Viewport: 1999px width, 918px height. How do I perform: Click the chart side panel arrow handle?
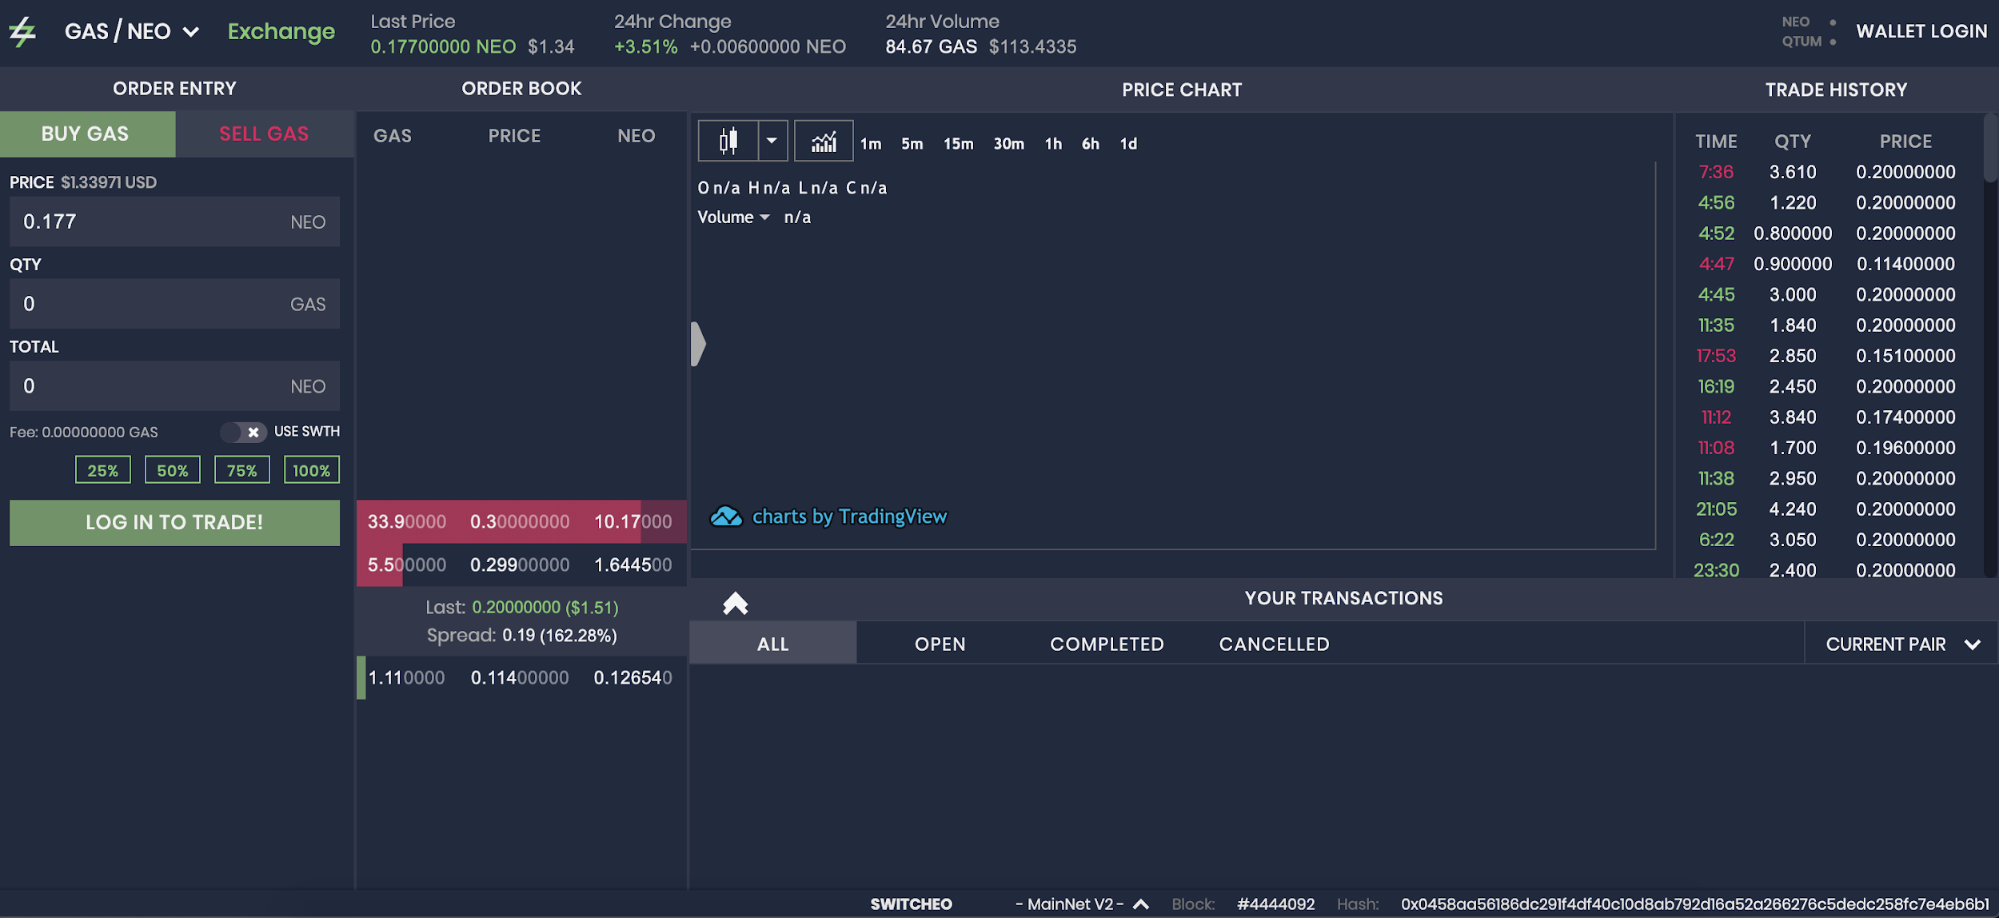698,344
